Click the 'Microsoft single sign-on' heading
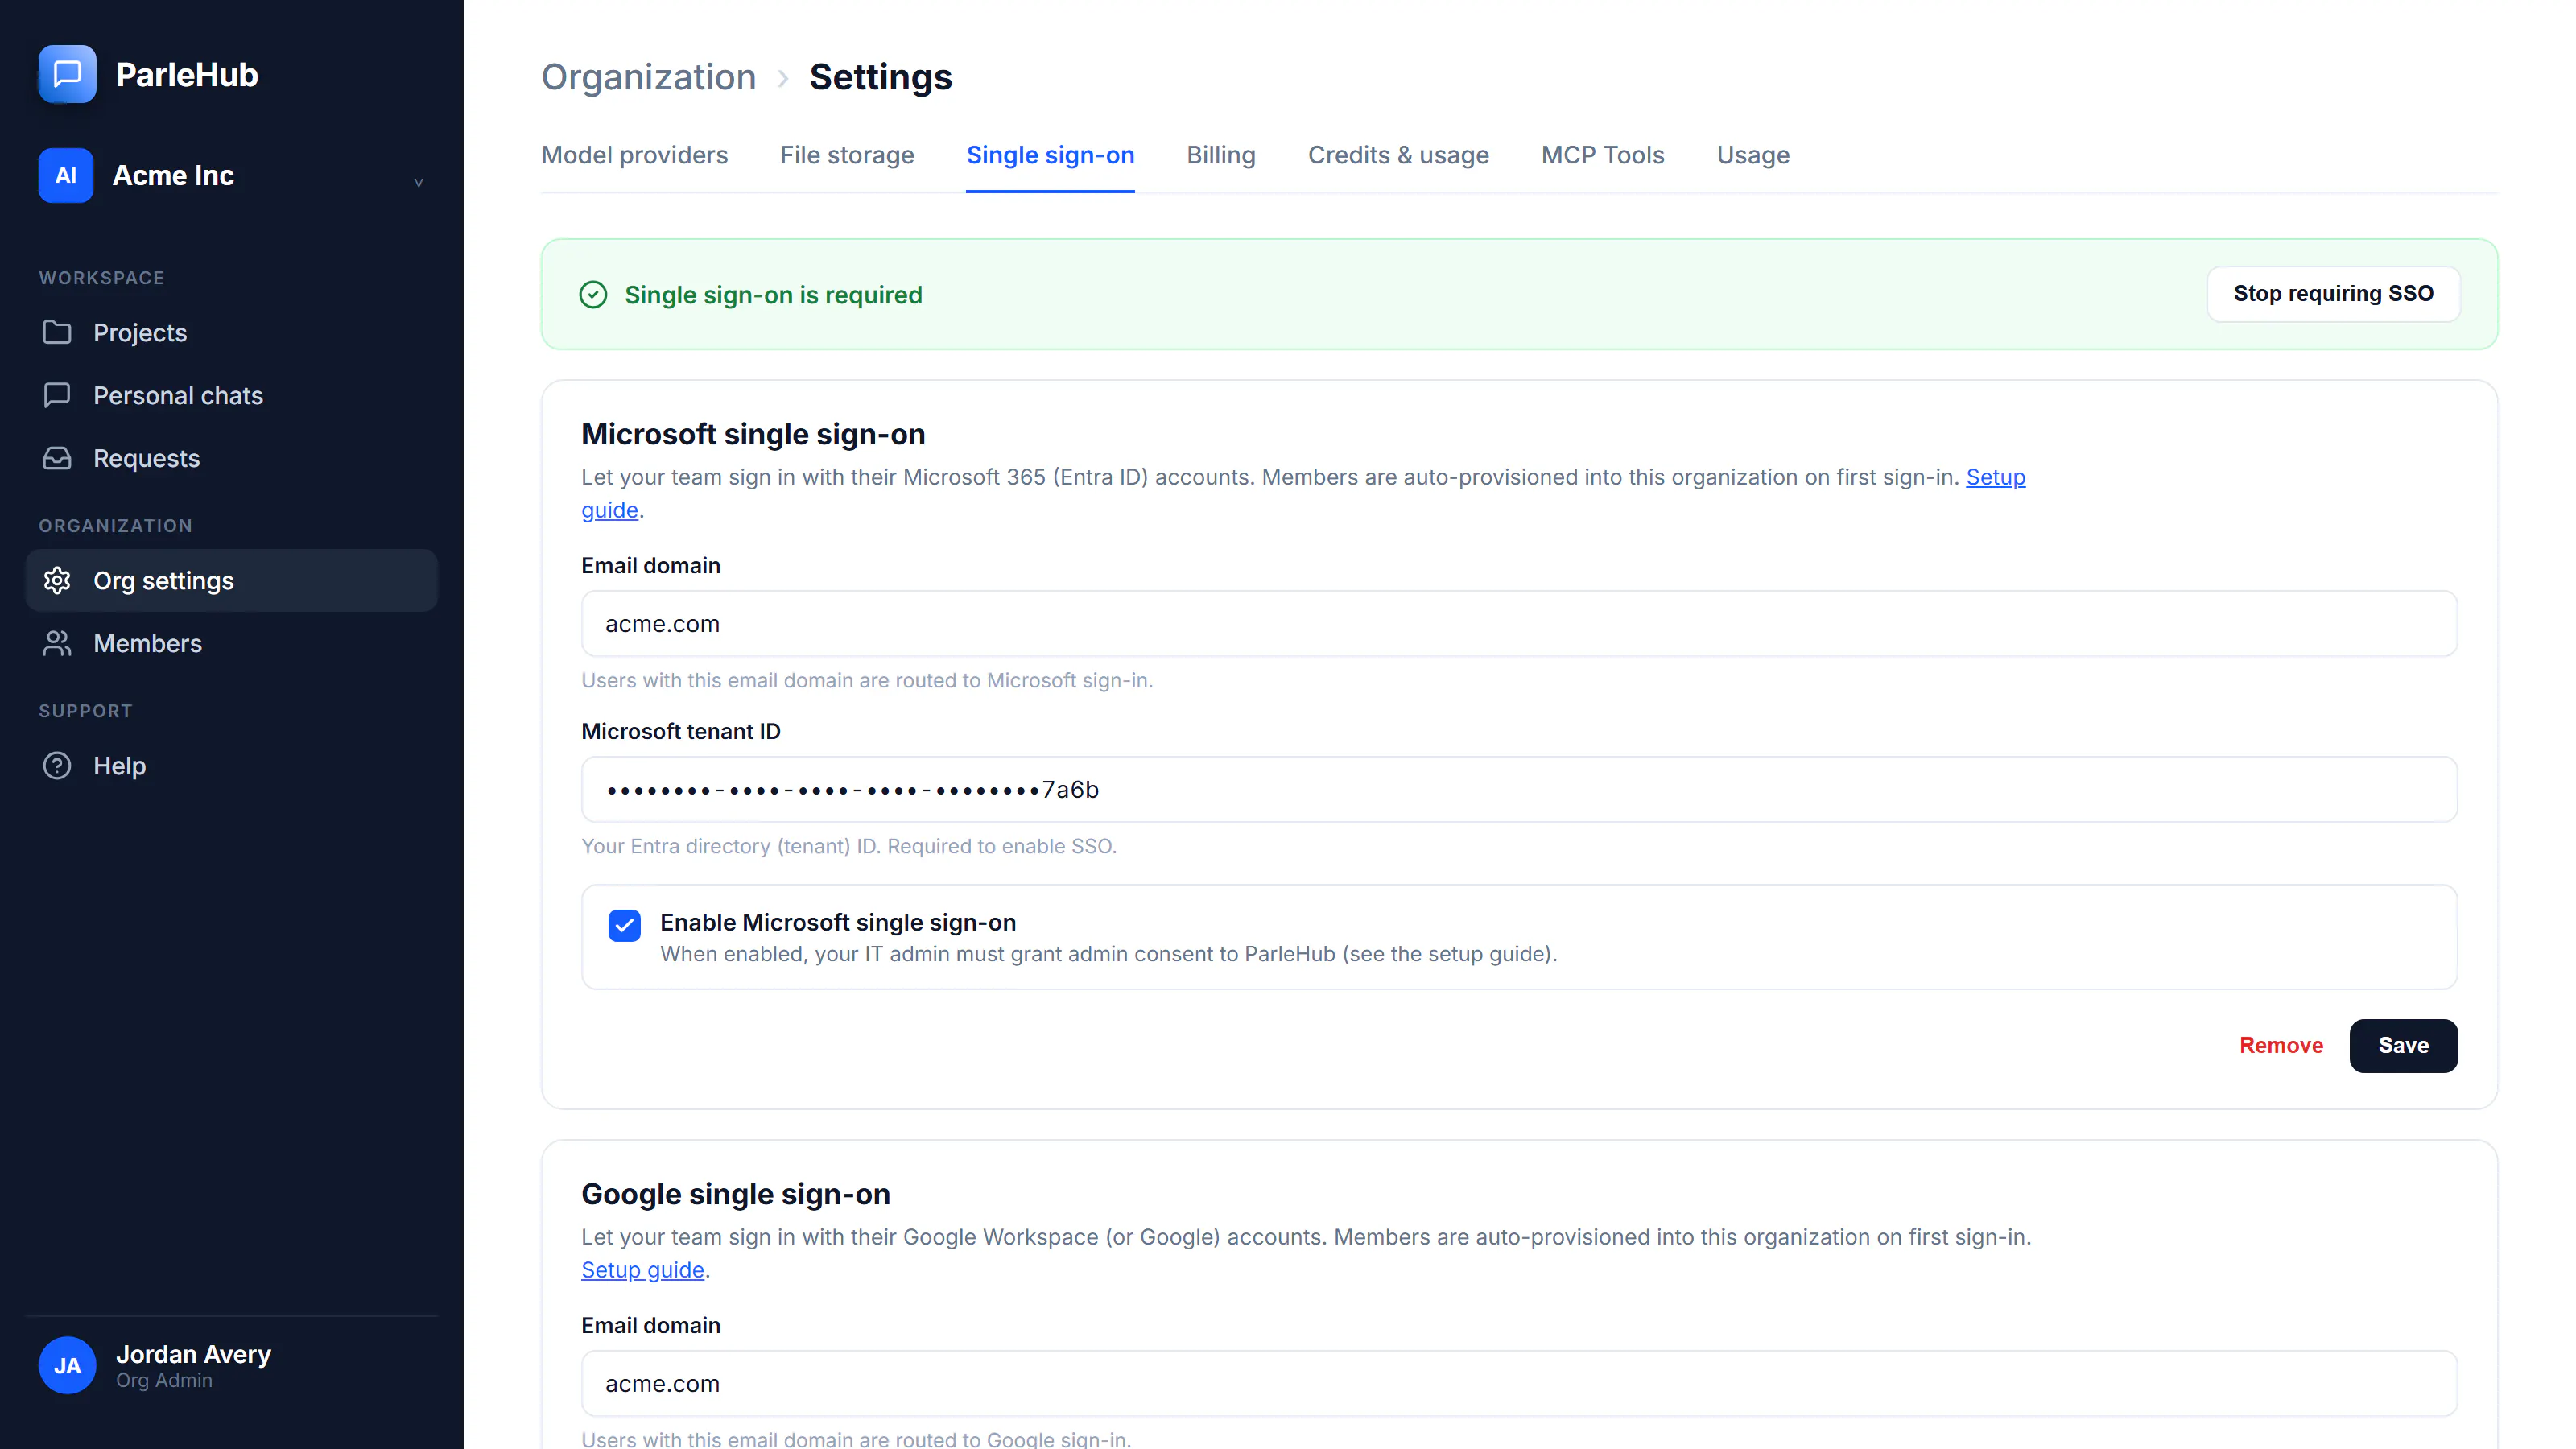 [x=753, y=434]
